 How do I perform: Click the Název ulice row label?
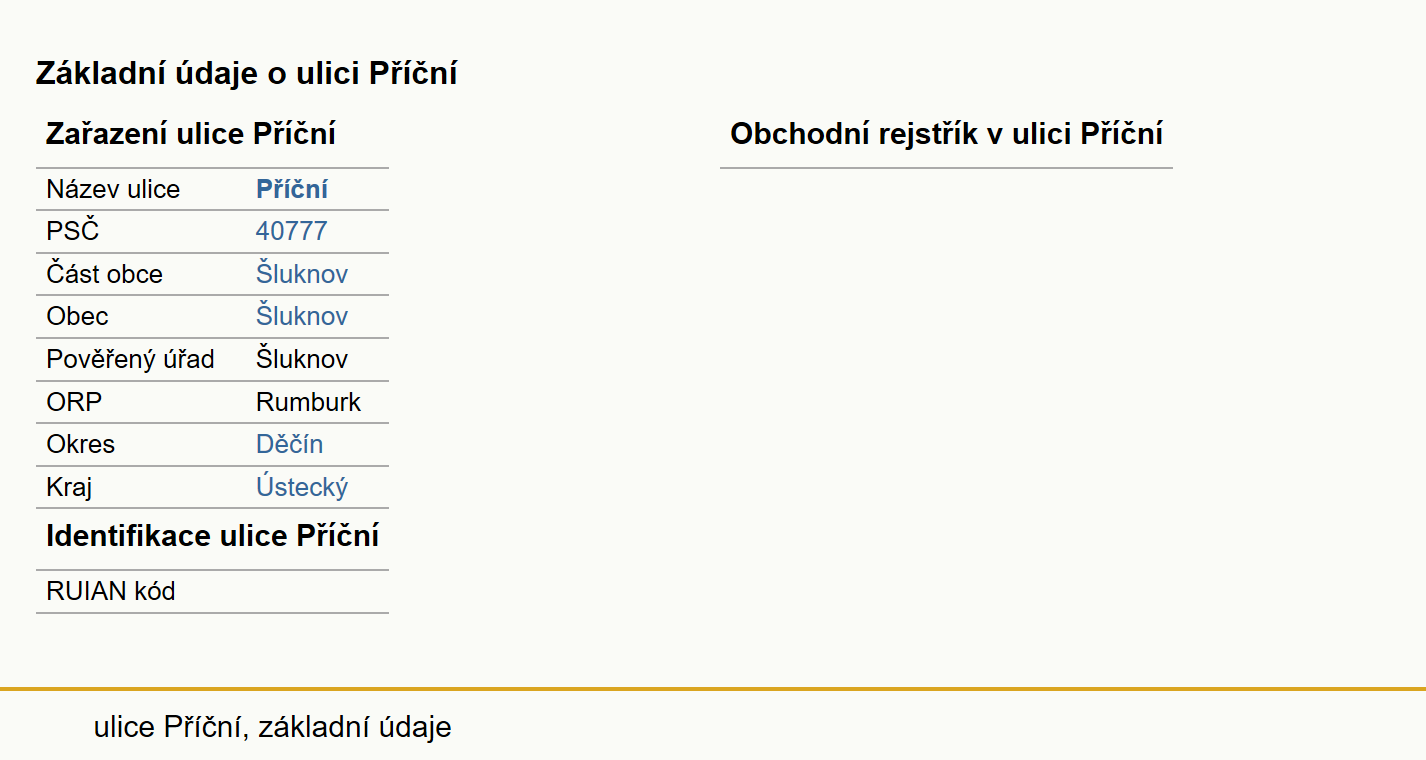tap(113, 189)
